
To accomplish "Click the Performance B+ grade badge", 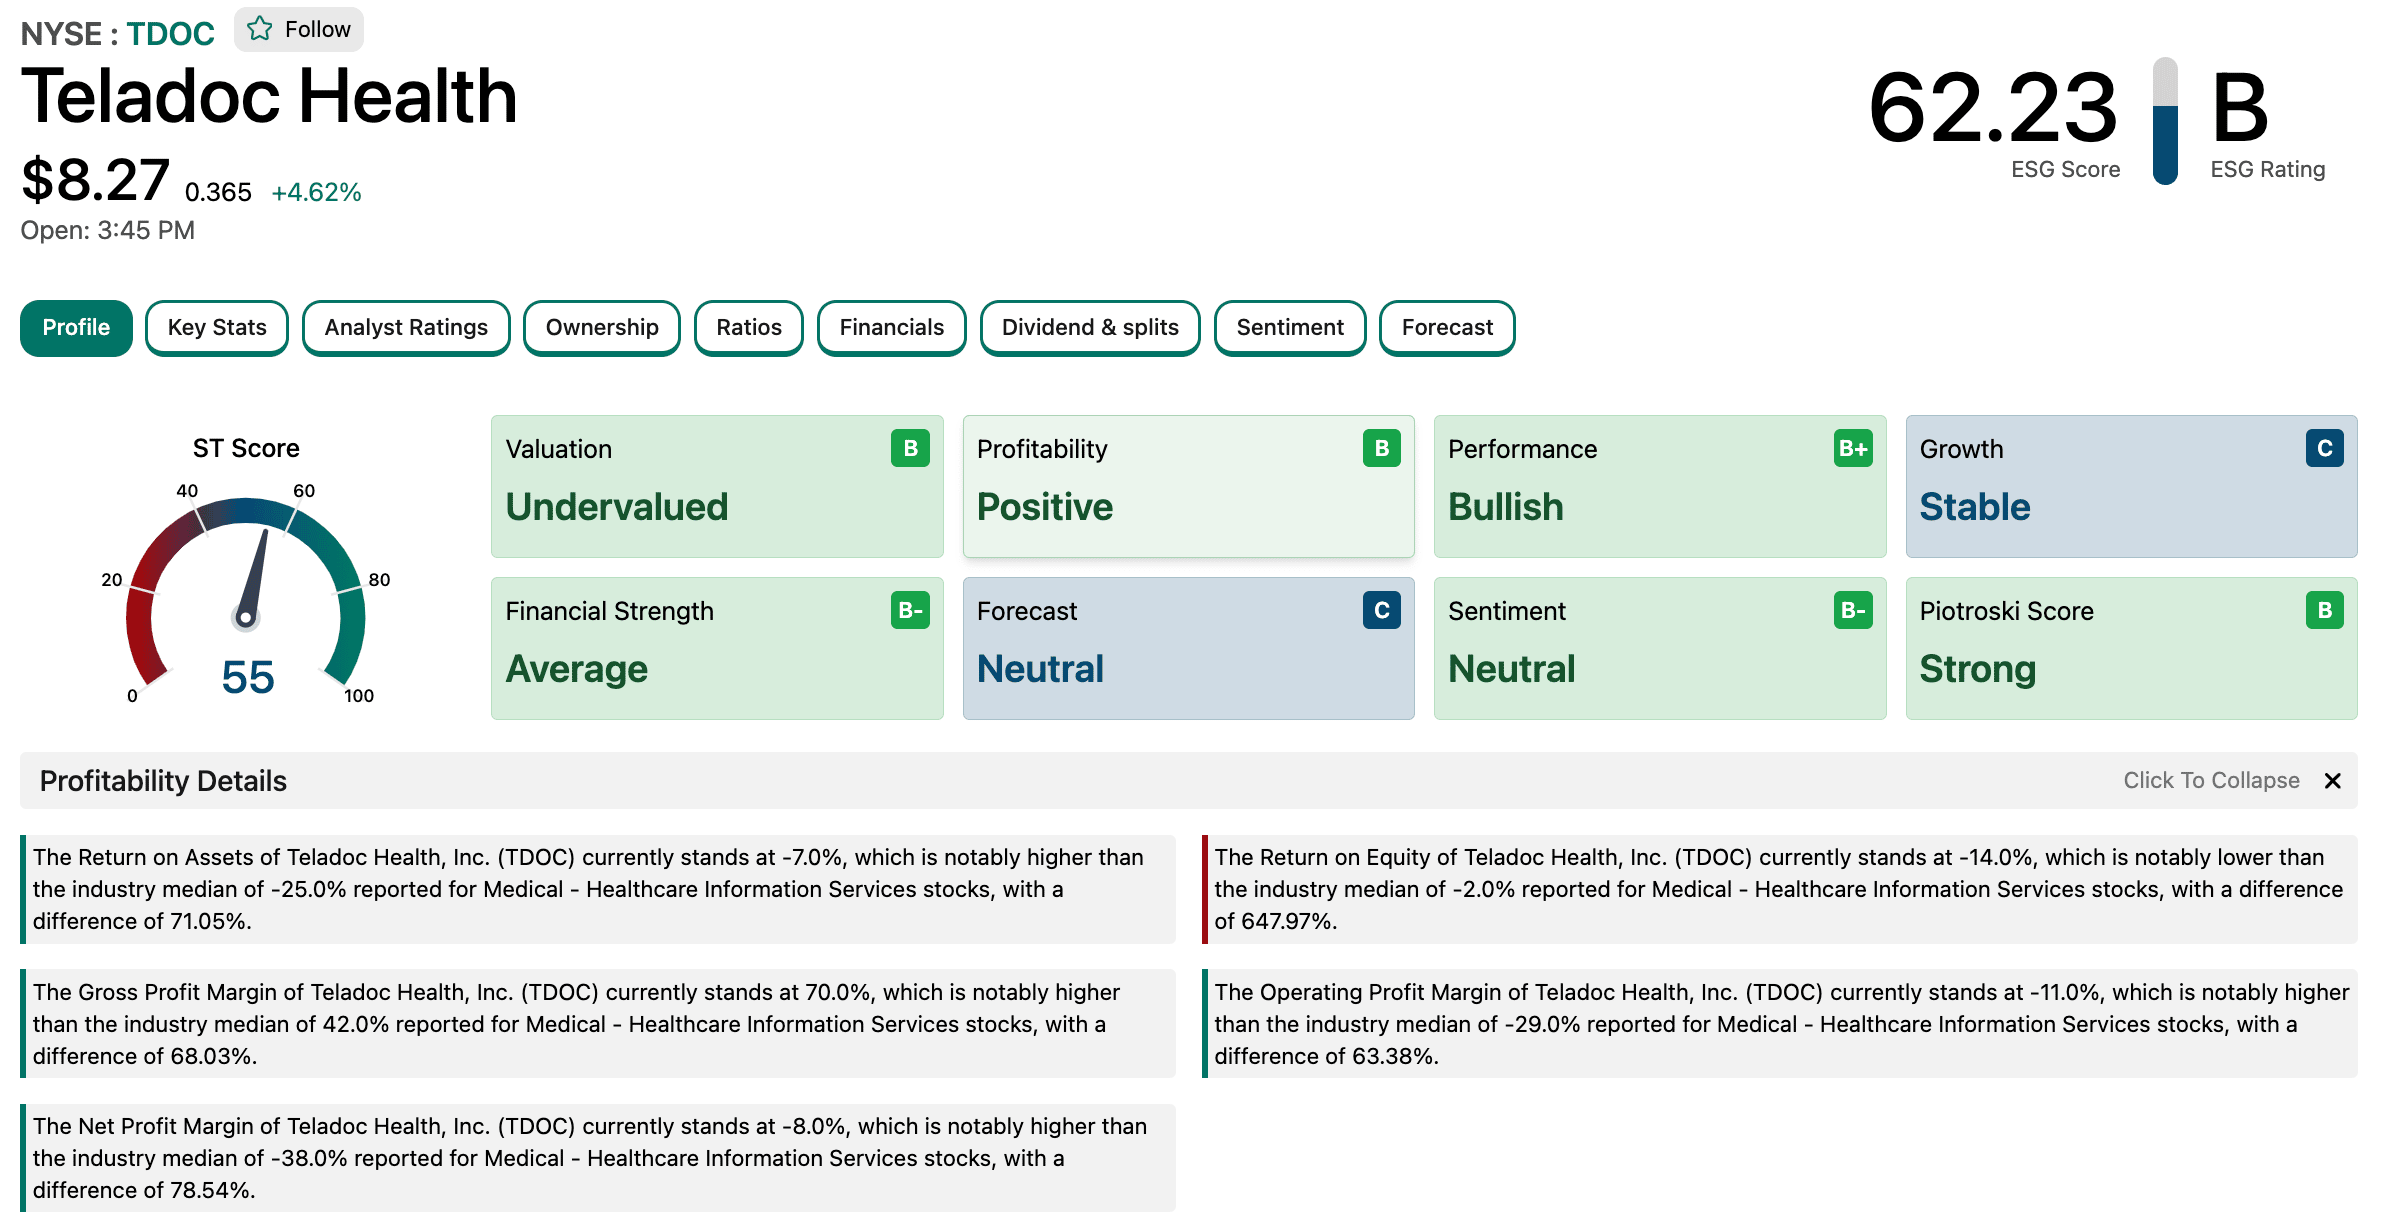I will 1853,448.
